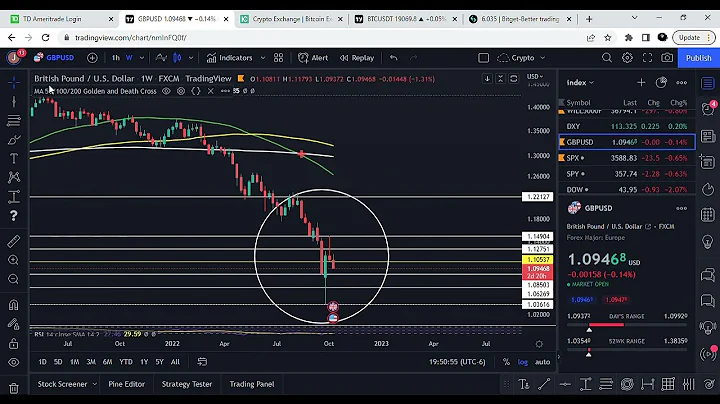Open the Trading Panel tab
The width and height of the screenshot is (720, 404).
click(252, 384)
